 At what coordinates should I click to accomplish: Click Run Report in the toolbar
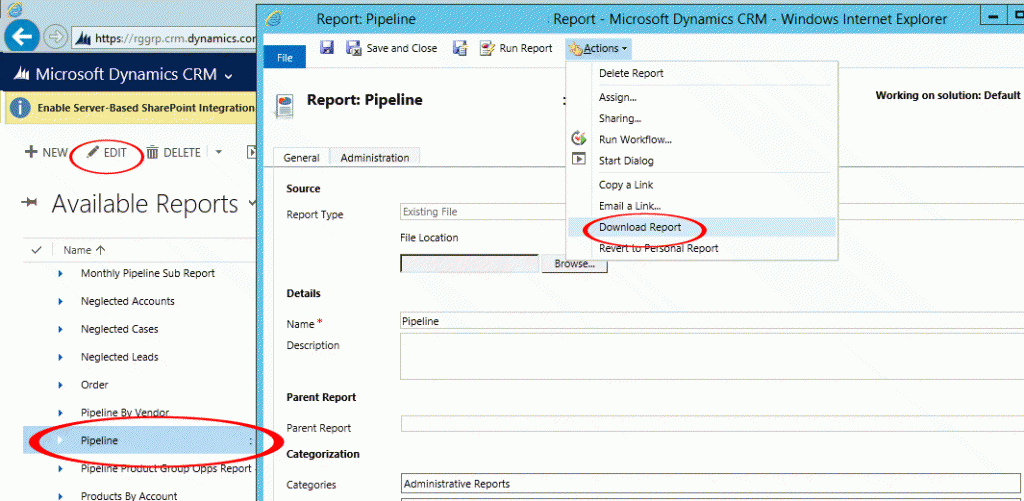coord(516,48)
